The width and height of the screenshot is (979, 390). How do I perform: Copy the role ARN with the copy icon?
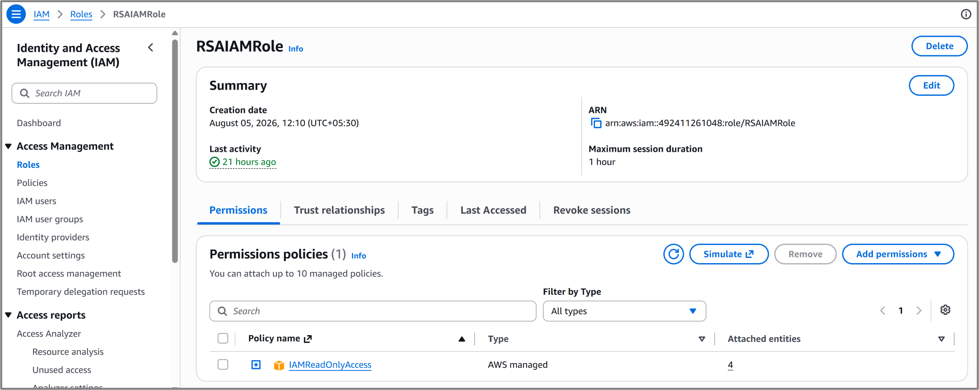click(x=596, y=123)
